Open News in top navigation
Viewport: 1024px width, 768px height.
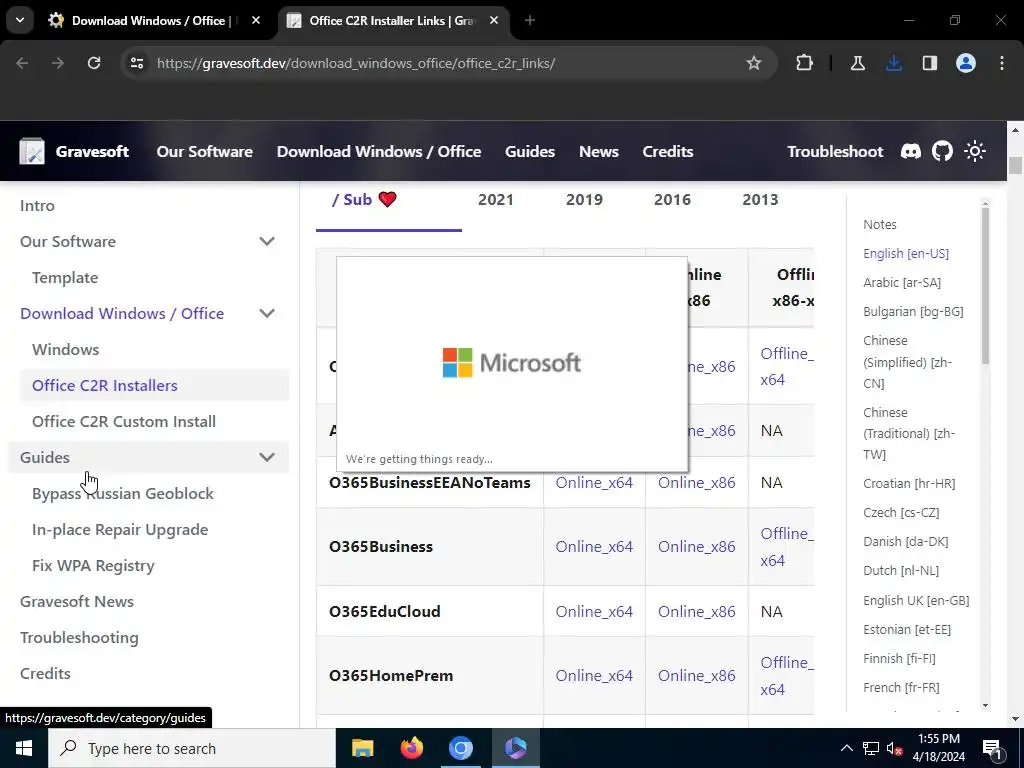(x=598, y=152)
